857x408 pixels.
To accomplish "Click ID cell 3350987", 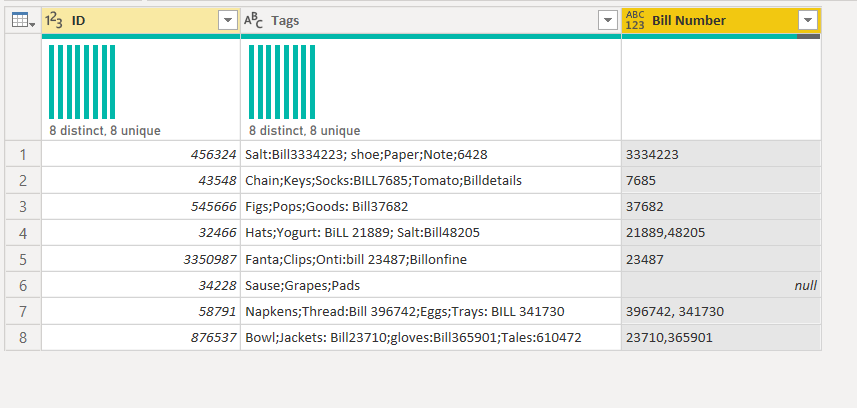I will 141,259.
